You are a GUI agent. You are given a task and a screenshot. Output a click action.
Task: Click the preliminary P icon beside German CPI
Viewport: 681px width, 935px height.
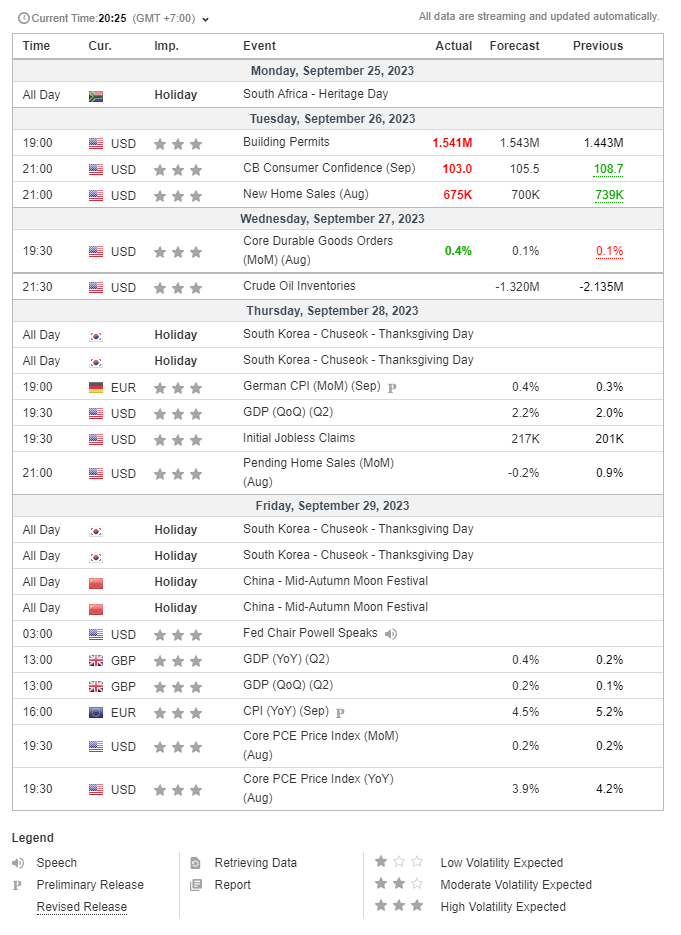[x=392, y=388]
